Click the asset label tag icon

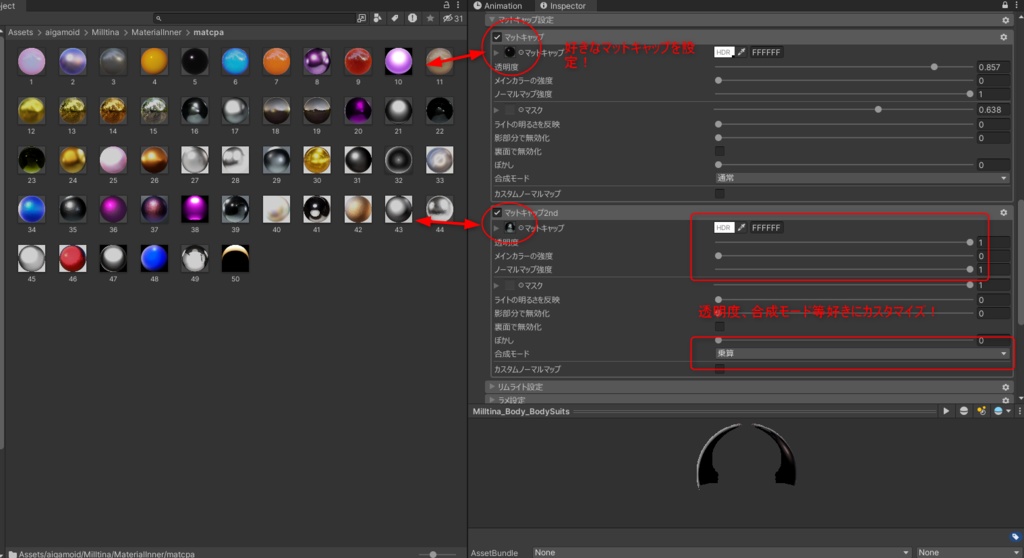(1015, 536)
